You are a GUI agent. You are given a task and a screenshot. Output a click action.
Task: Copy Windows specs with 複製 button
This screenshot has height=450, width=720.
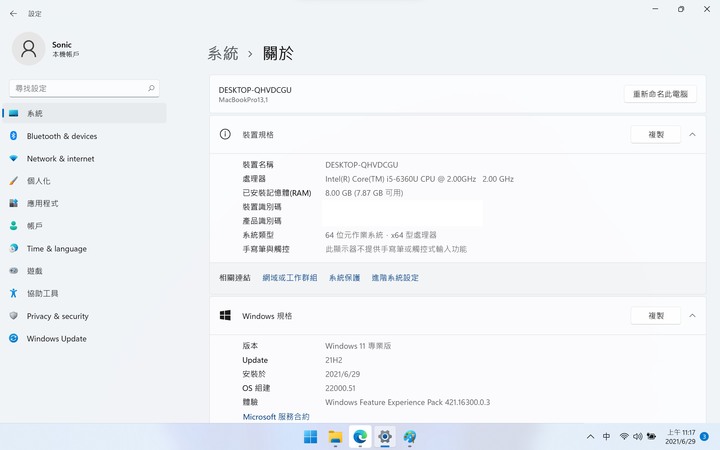(x=656, y=315)
